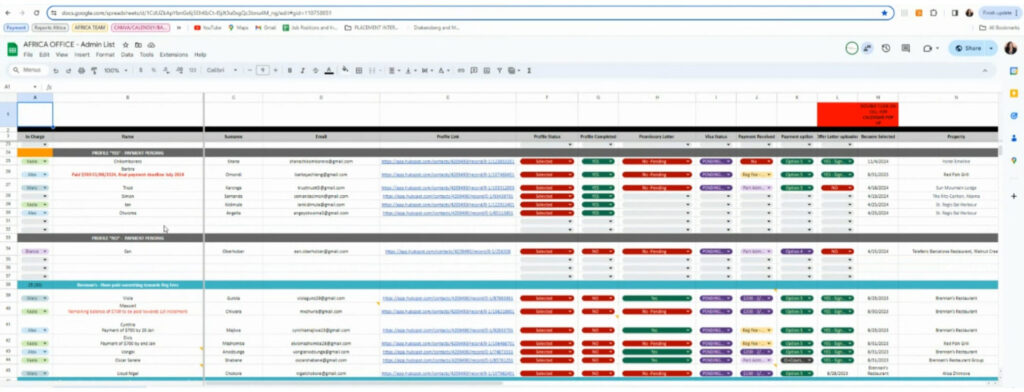Open the Maps bookmark
Screen dimensions: 1024x392
point(238,28)
